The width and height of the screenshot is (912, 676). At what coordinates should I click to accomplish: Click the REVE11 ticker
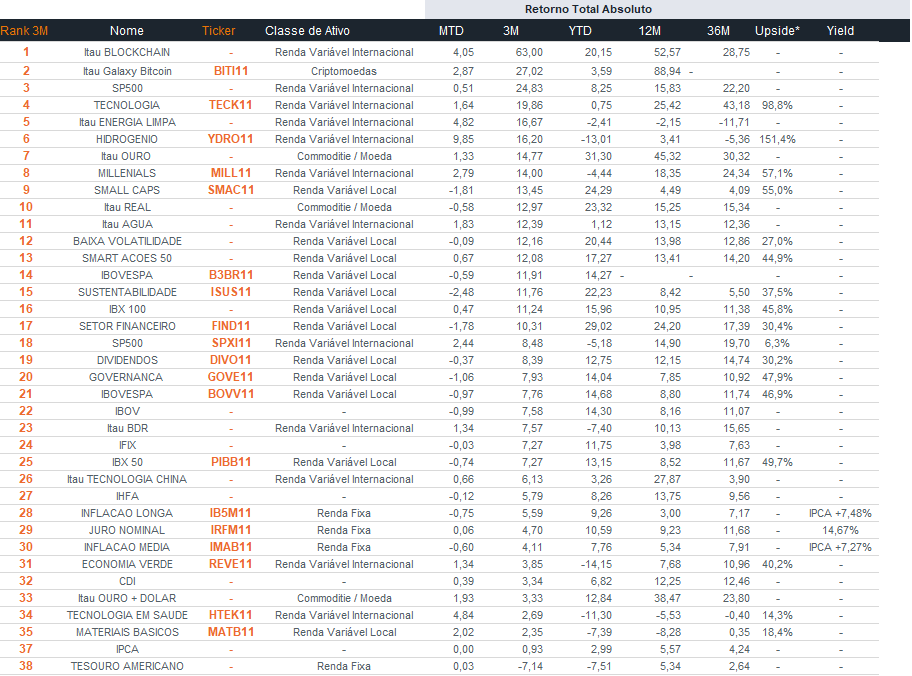tap(231, 564)
